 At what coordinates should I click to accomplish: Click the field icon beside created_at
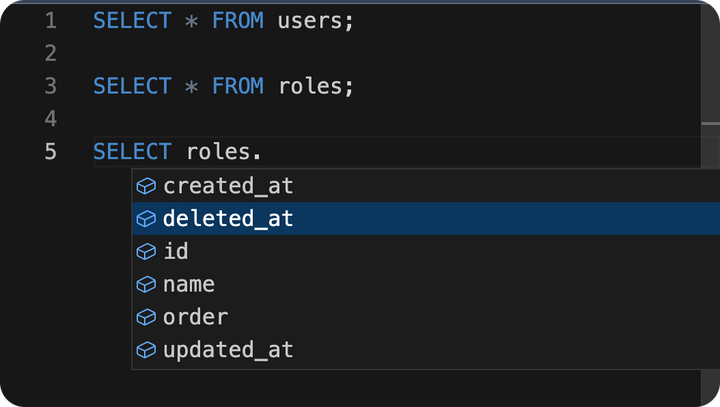[x=146, y=186]
